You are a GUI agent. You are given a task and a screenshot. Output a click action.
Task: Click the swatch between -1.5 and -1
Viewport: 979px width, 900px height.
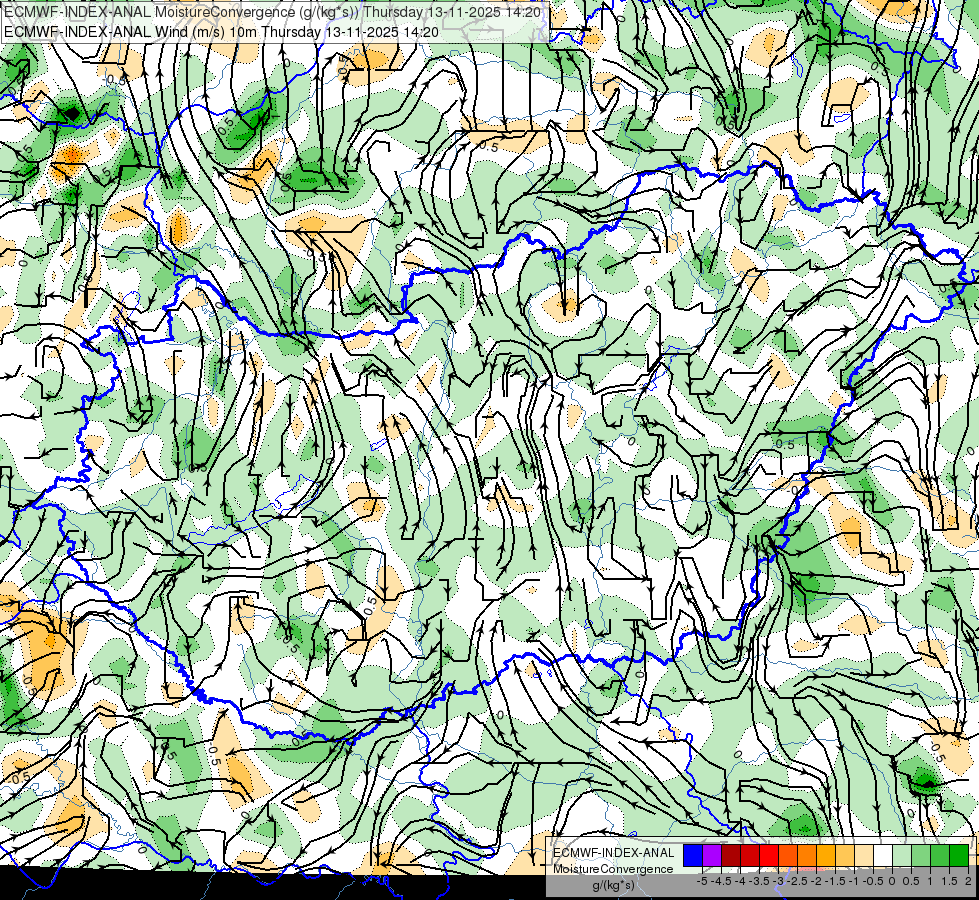coord(845,855)
